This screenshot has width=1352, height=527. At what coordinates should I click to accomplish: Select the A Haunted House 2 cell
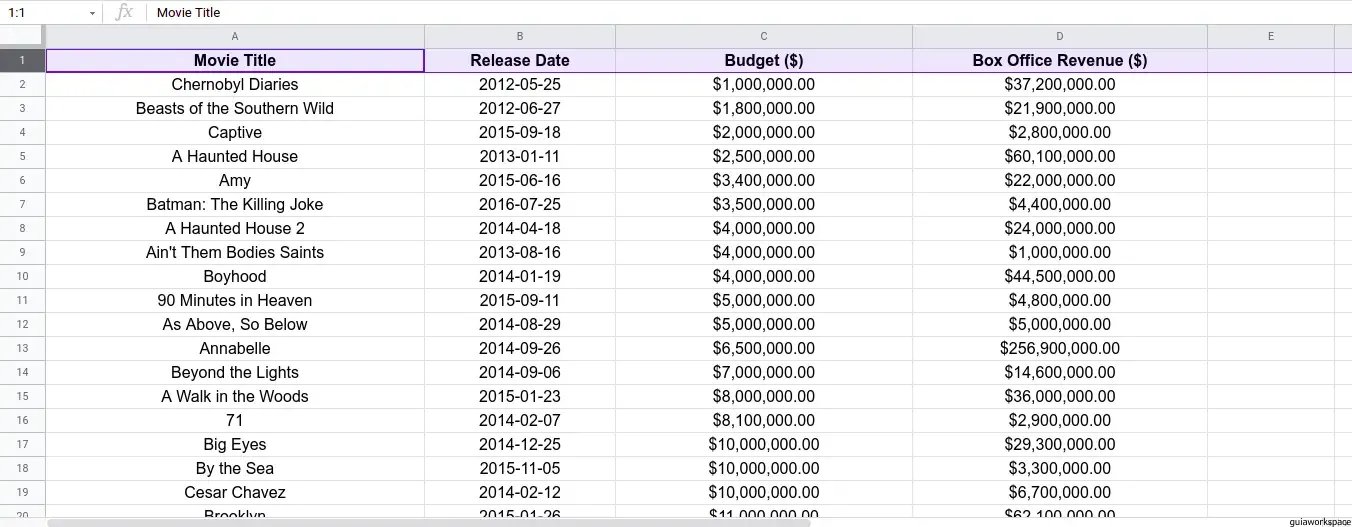(235, 228)
